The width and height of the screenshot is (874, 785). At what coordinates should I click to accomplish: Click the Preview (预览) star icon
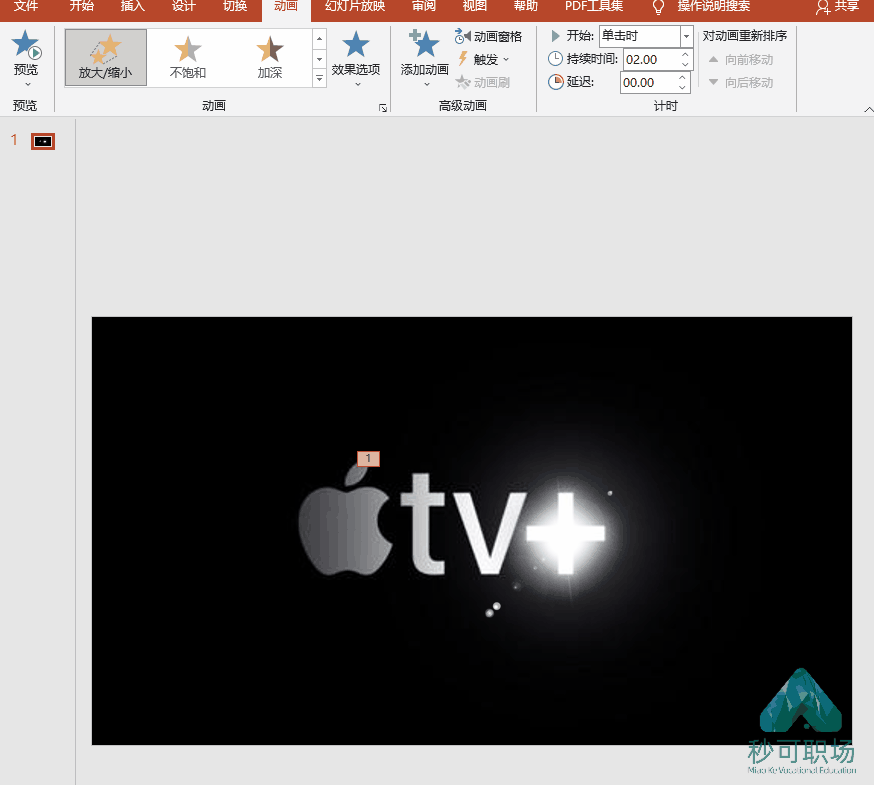click(x=26, y=45)
